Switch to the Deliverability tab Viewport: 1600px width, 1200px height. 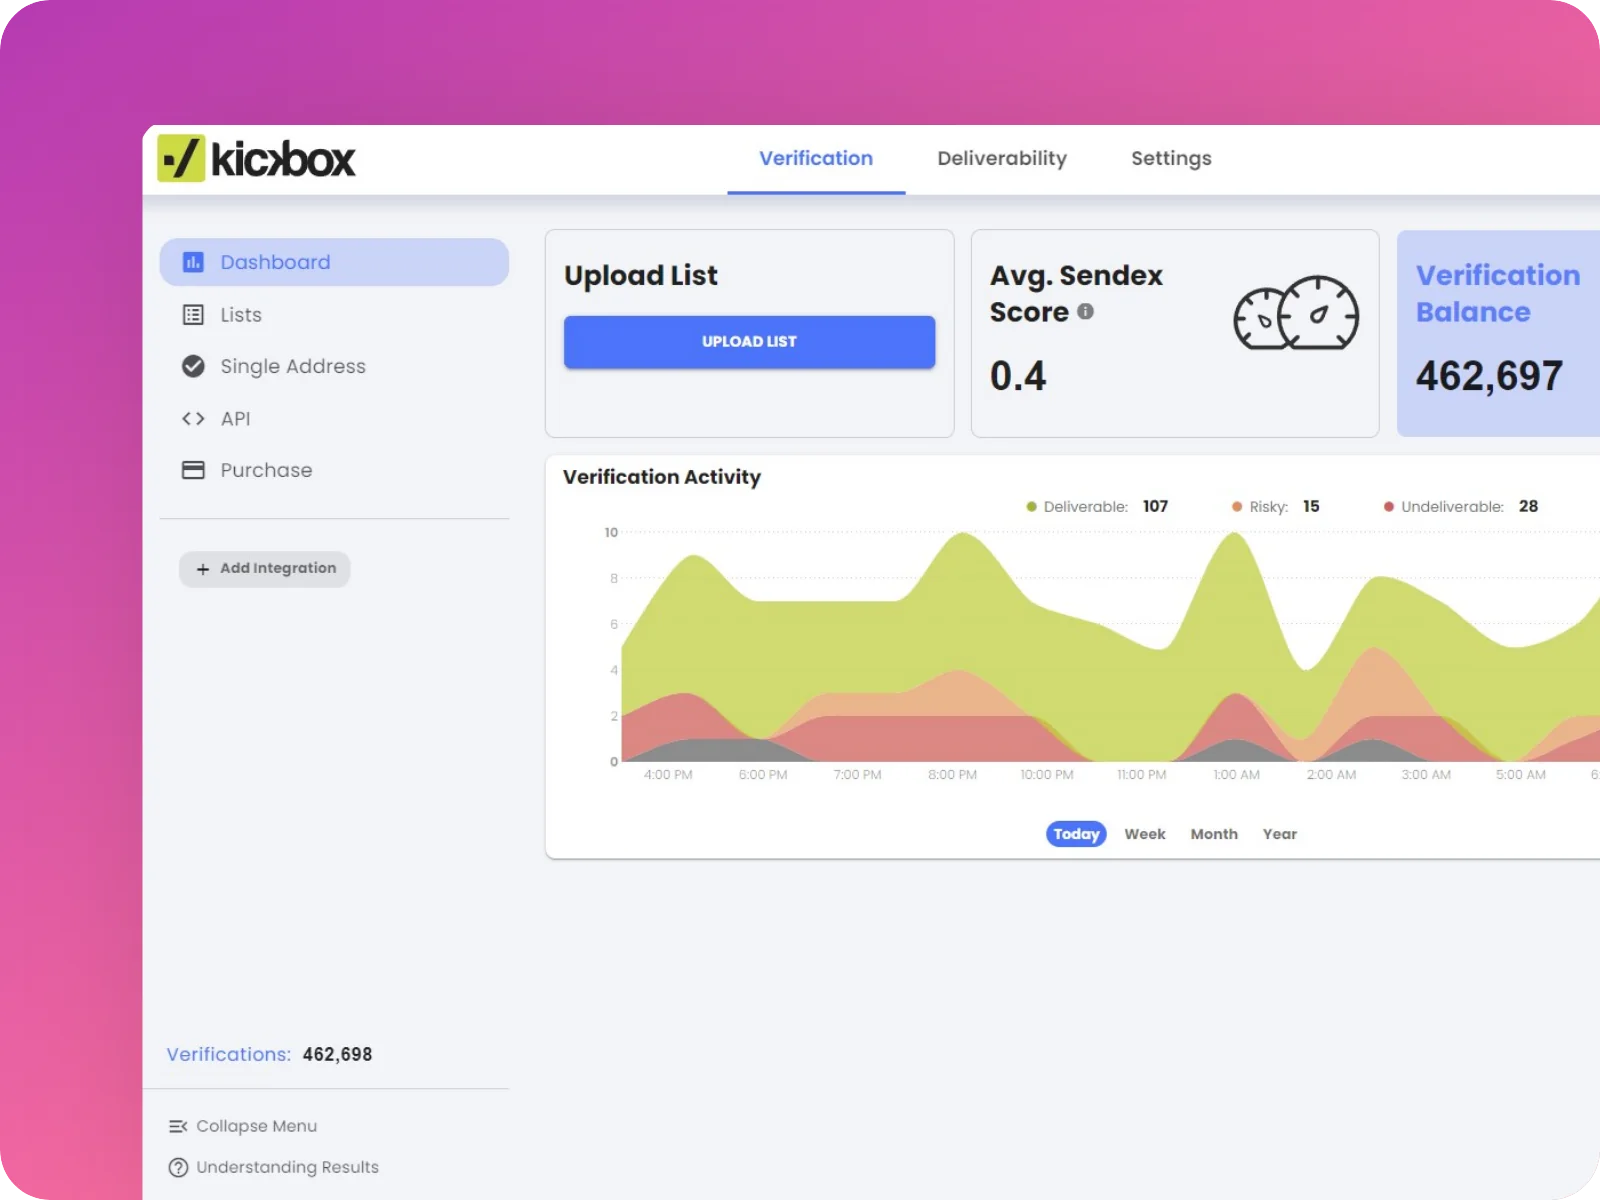[1002, 158]
